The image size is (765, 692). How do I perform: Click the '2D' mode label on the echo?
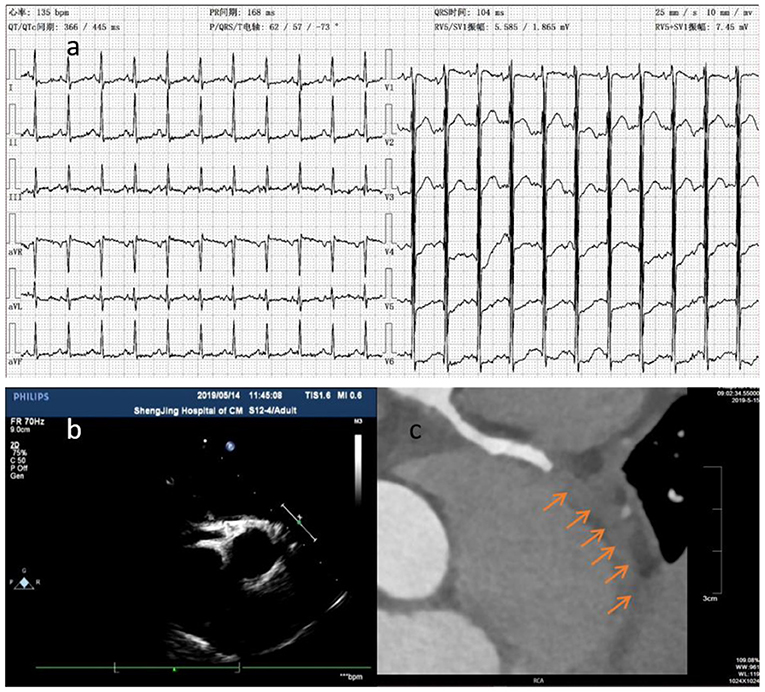pyautogui.click(x=15, y=446)
